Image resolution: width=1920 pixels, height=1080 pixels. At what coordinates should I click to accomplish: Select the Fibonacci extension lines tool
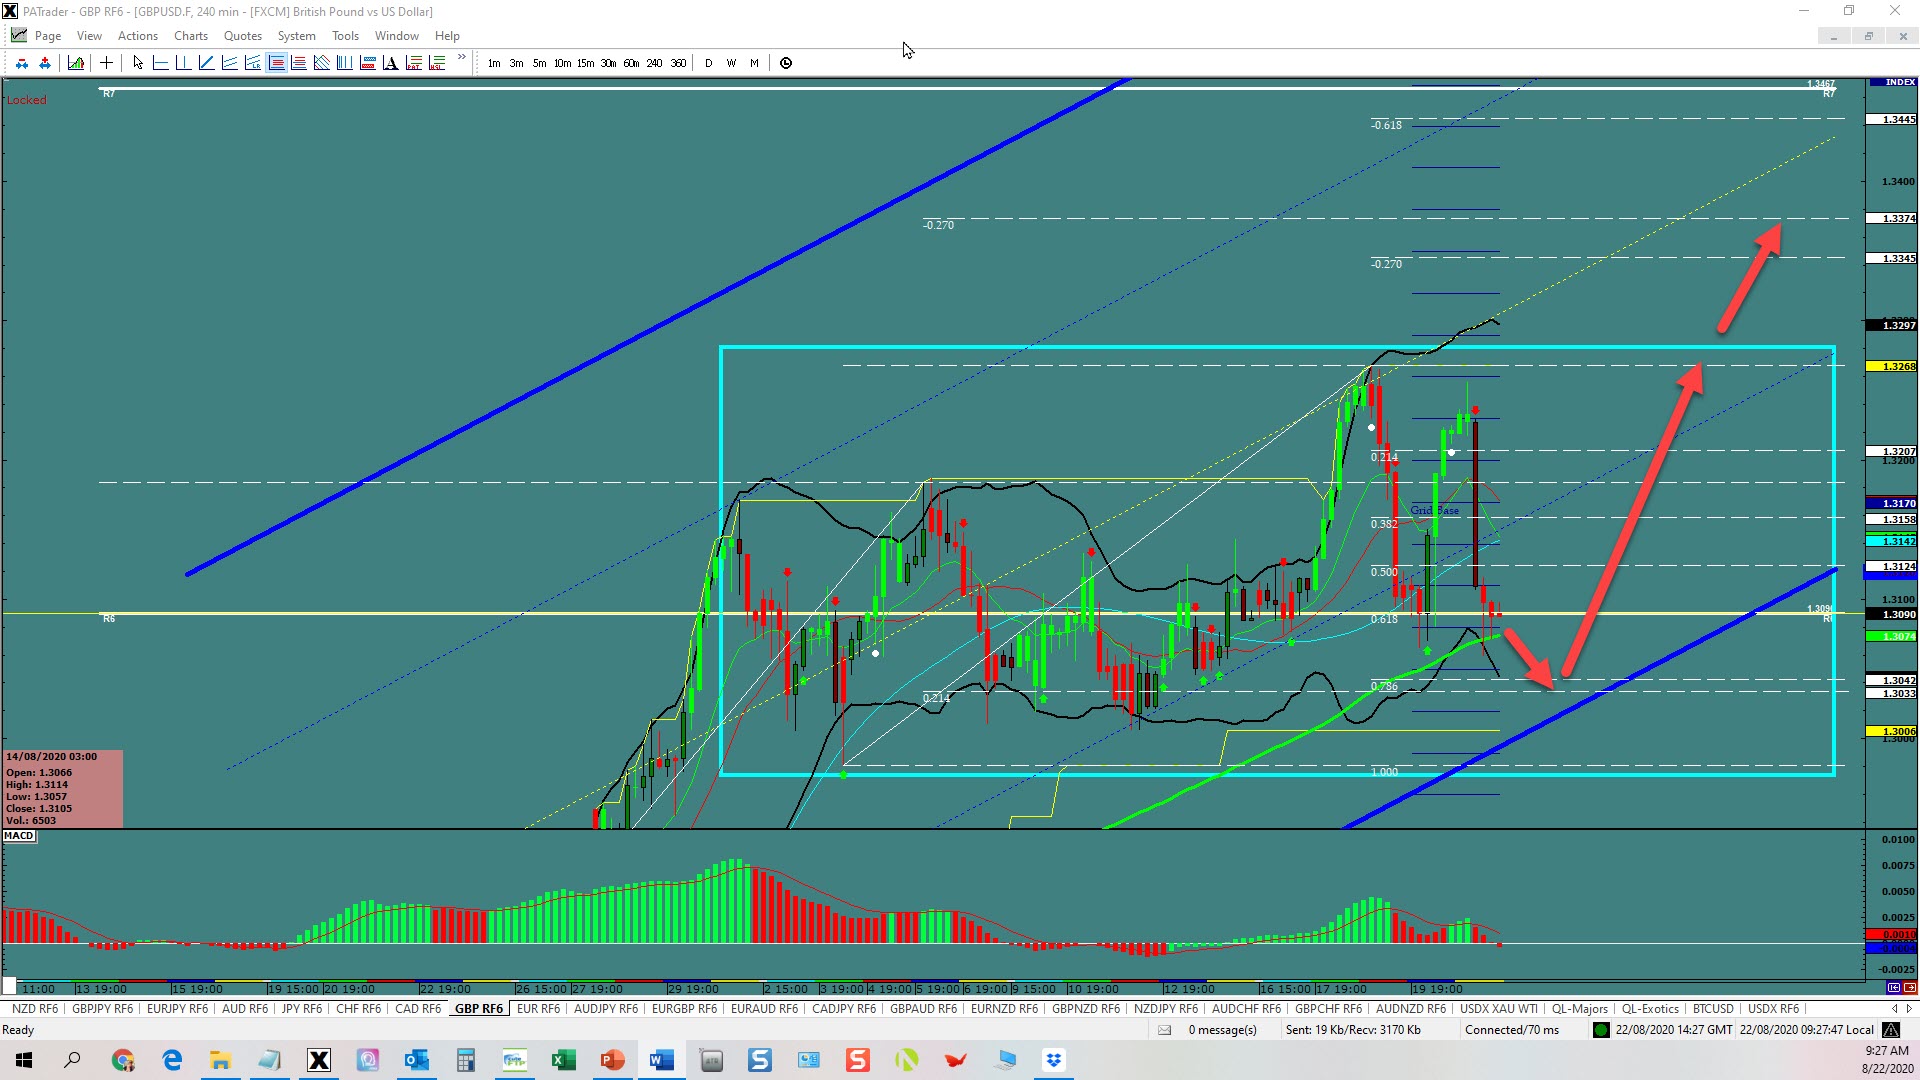[299, 63]
